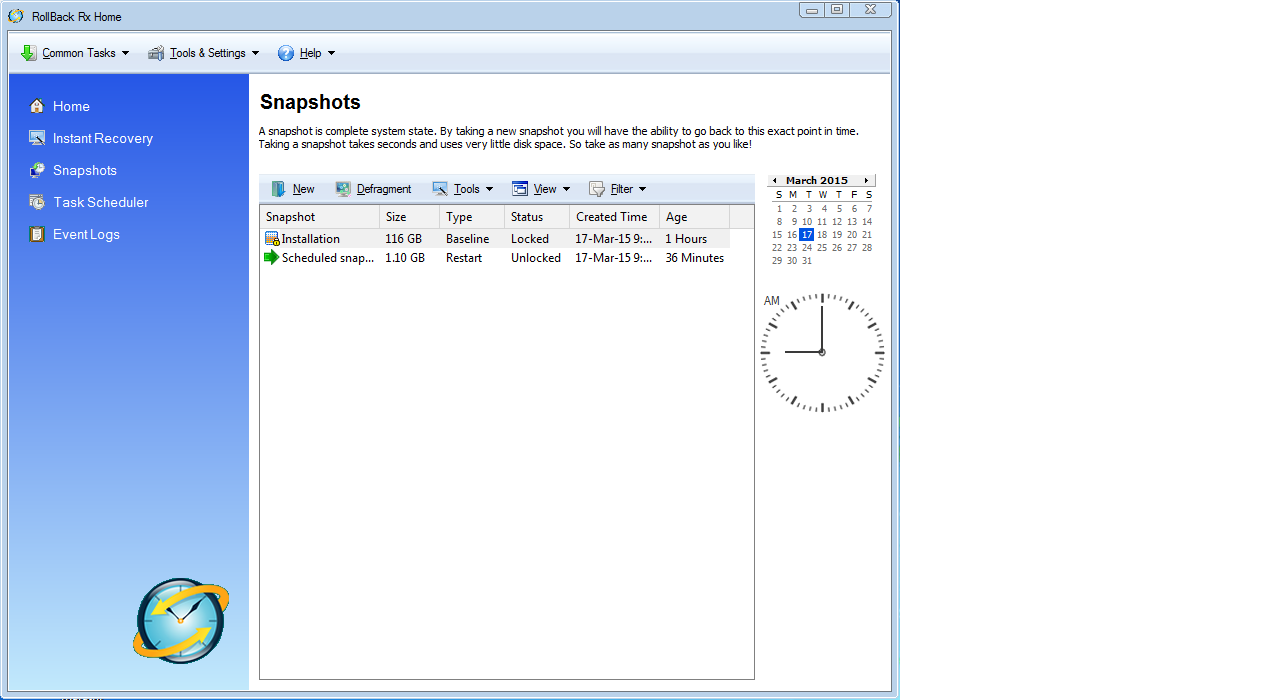Select March 18 in calendar
The width and height of the screenshot is (1272, 700).
822,235
